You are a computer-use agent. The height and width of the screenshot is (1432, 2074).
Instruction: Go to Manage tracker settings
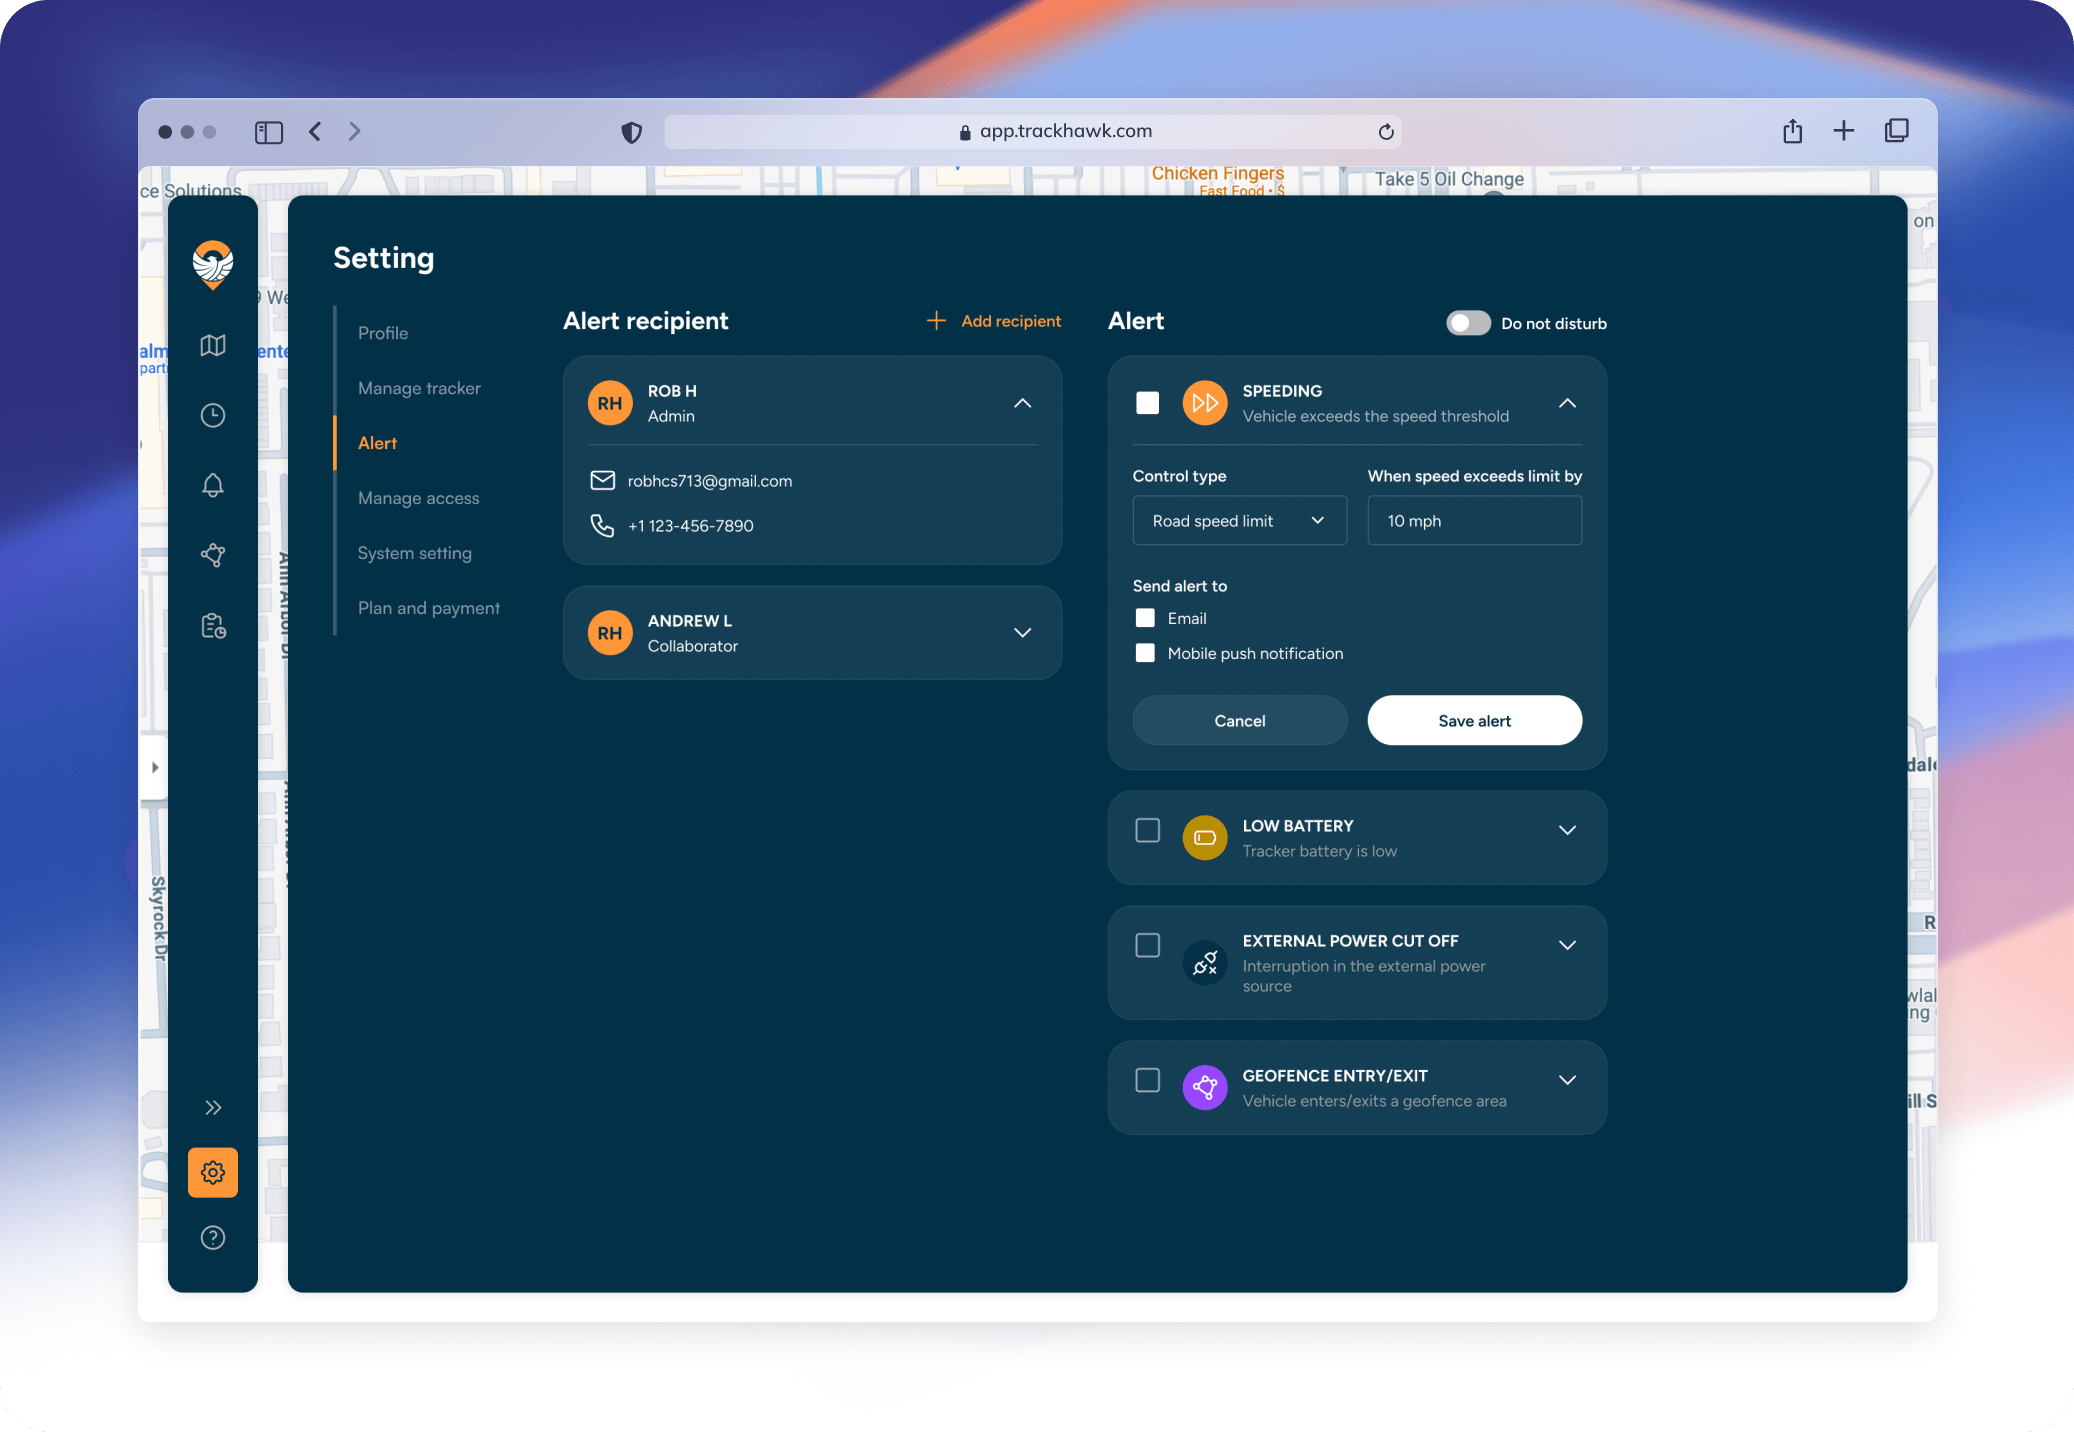click(x=419, y=388)
